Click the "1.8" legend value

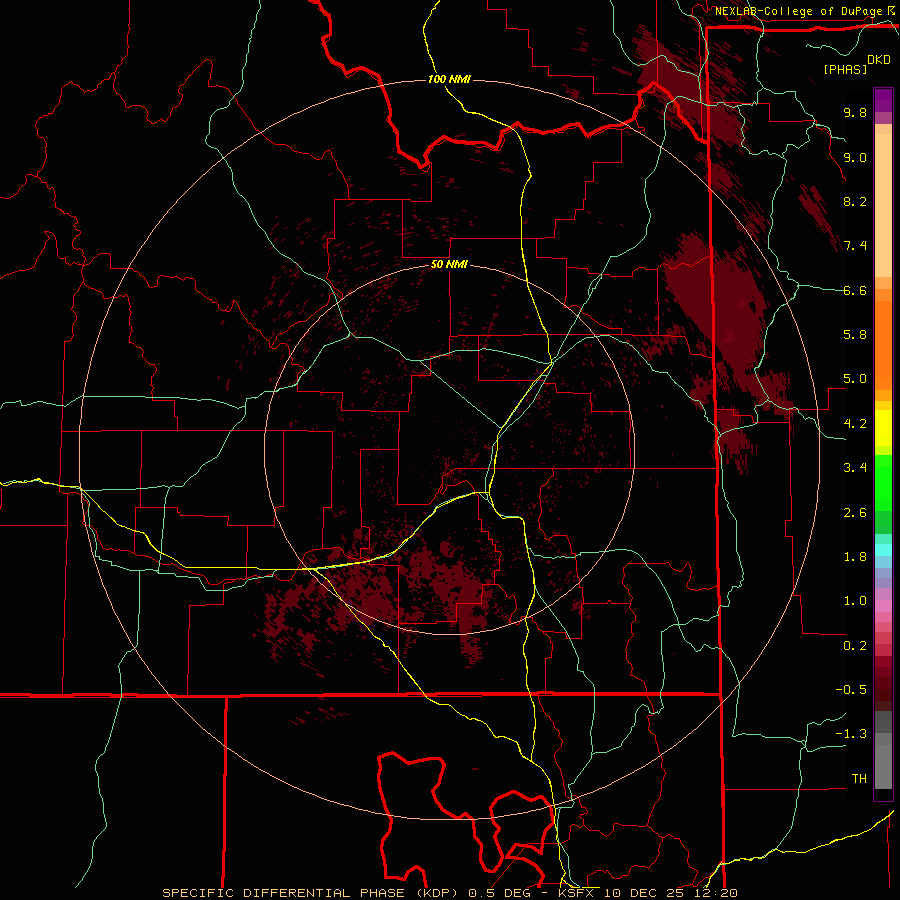point(855,557)
